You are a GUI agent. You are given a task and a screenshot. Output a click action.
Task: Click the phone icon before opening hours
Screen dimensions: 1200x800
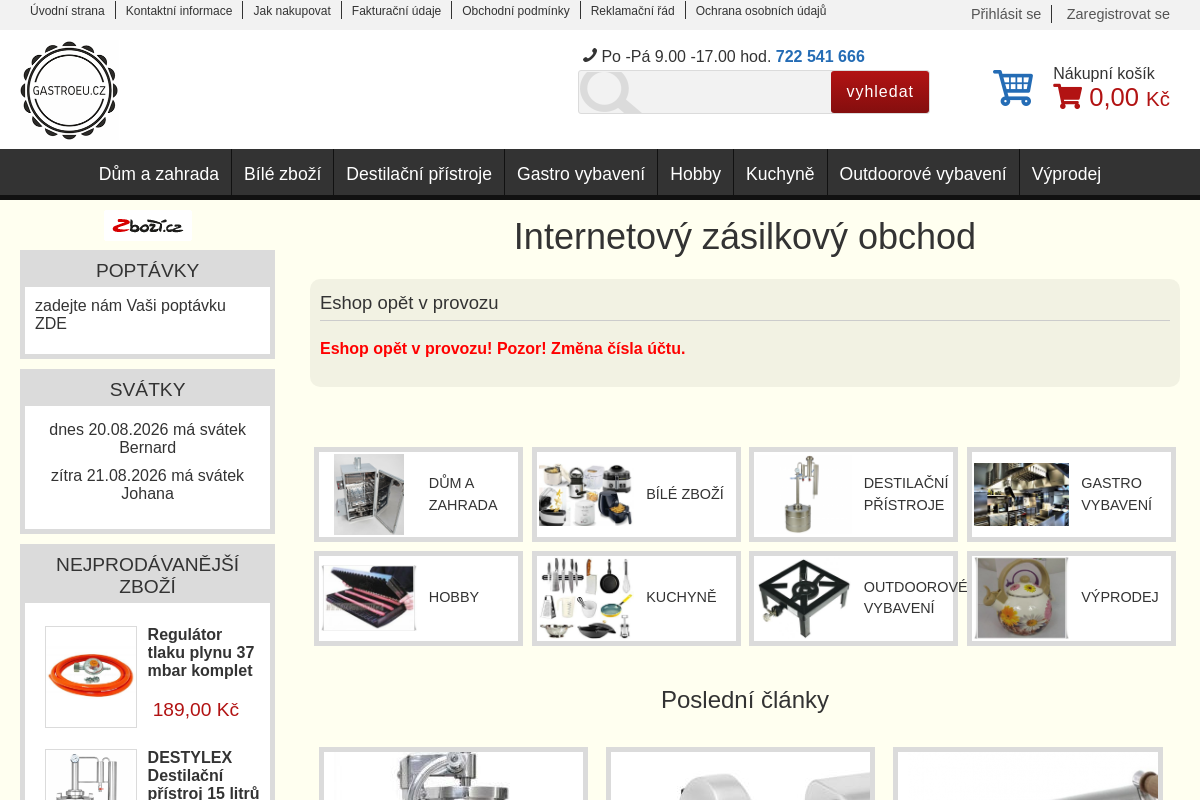[590, 56]
